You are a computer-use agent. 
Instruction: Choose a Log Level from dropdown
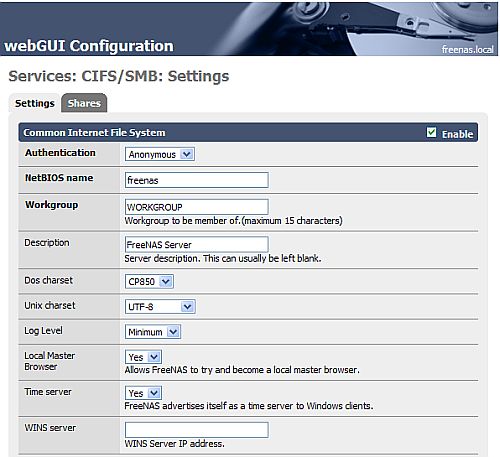pos(153,332)
